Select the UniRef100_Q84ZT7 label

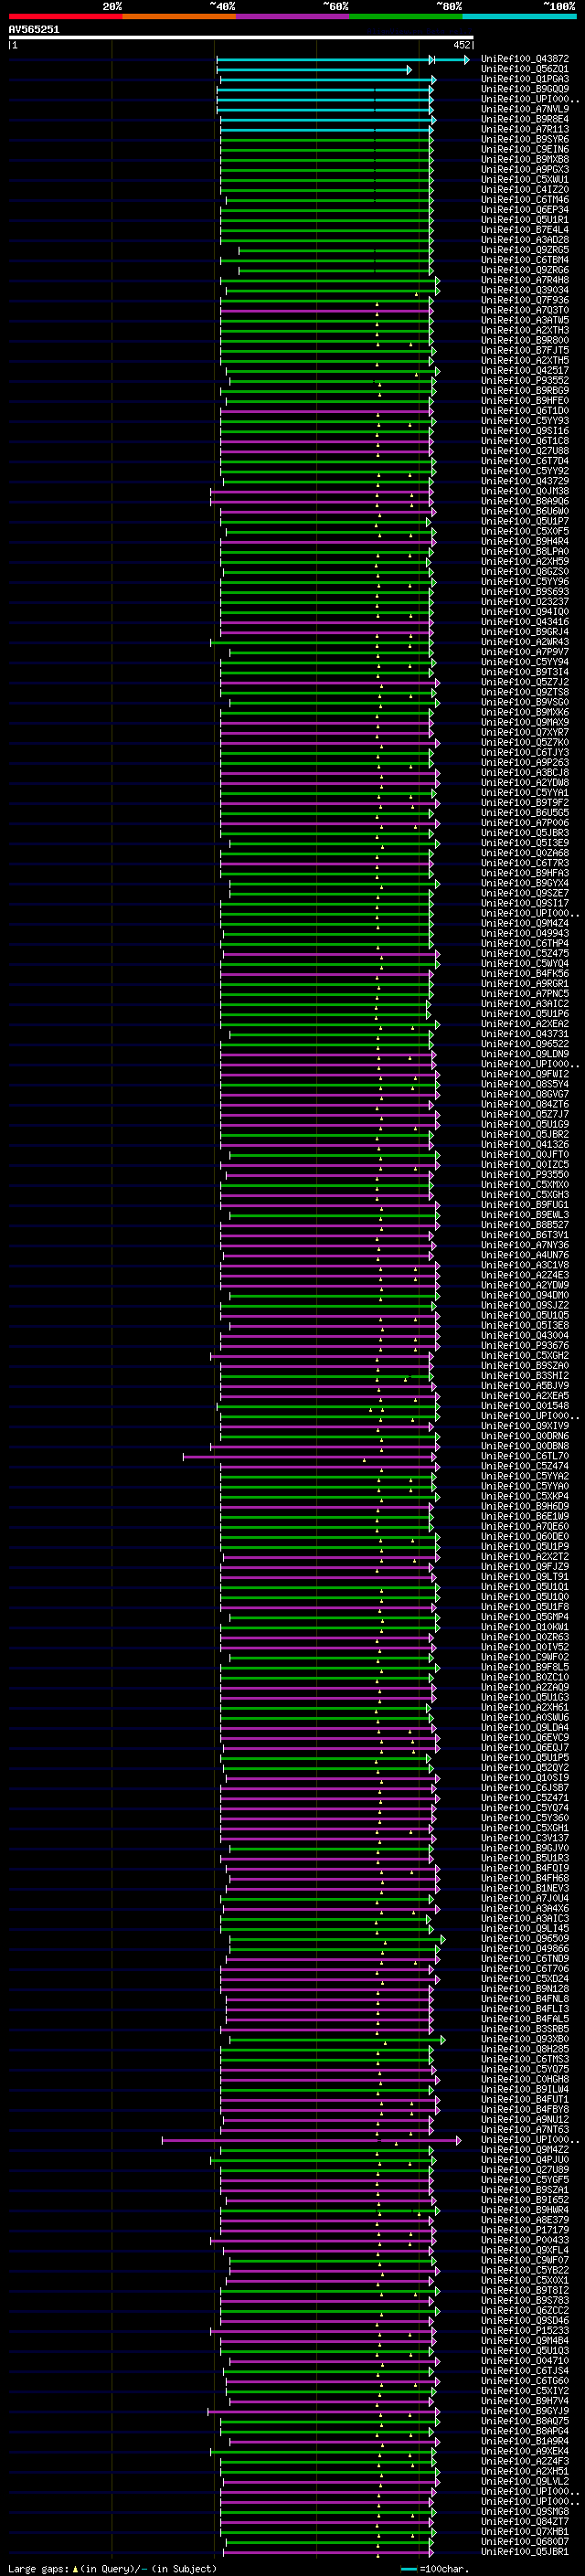pos(524,2520)
